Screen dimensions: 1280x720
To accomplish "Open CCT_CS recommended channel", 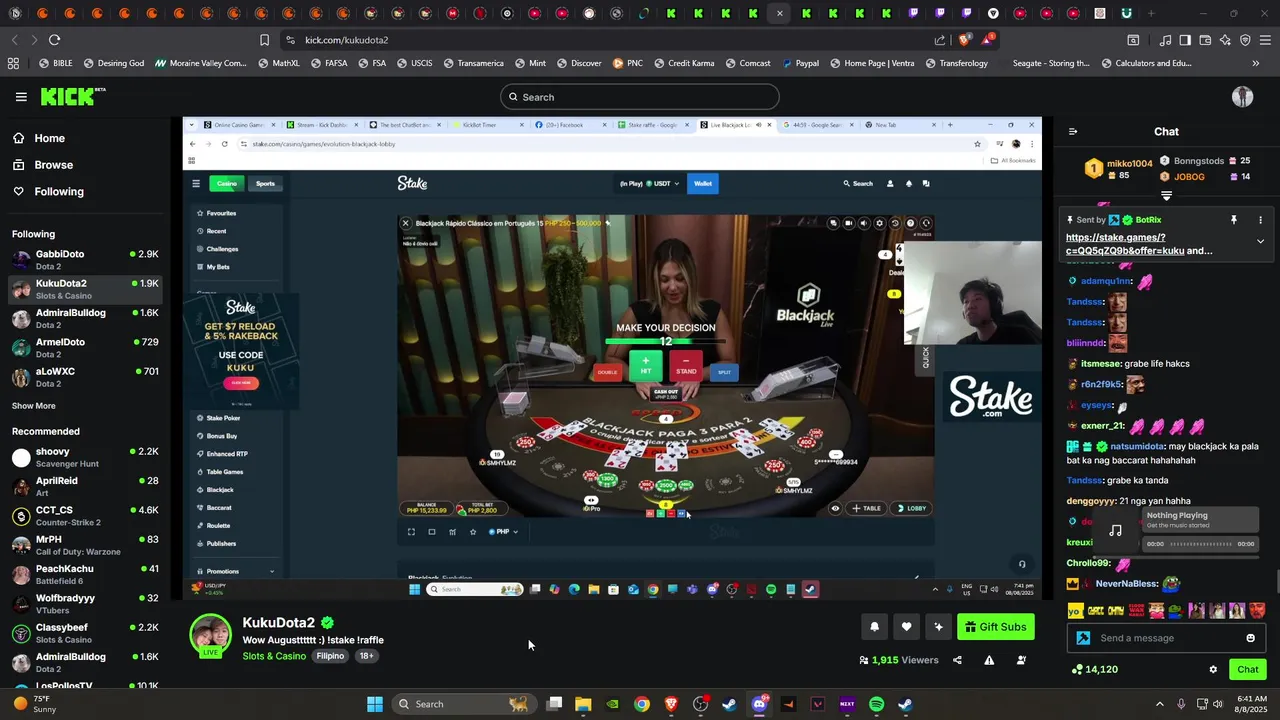I will coord(84,516).
